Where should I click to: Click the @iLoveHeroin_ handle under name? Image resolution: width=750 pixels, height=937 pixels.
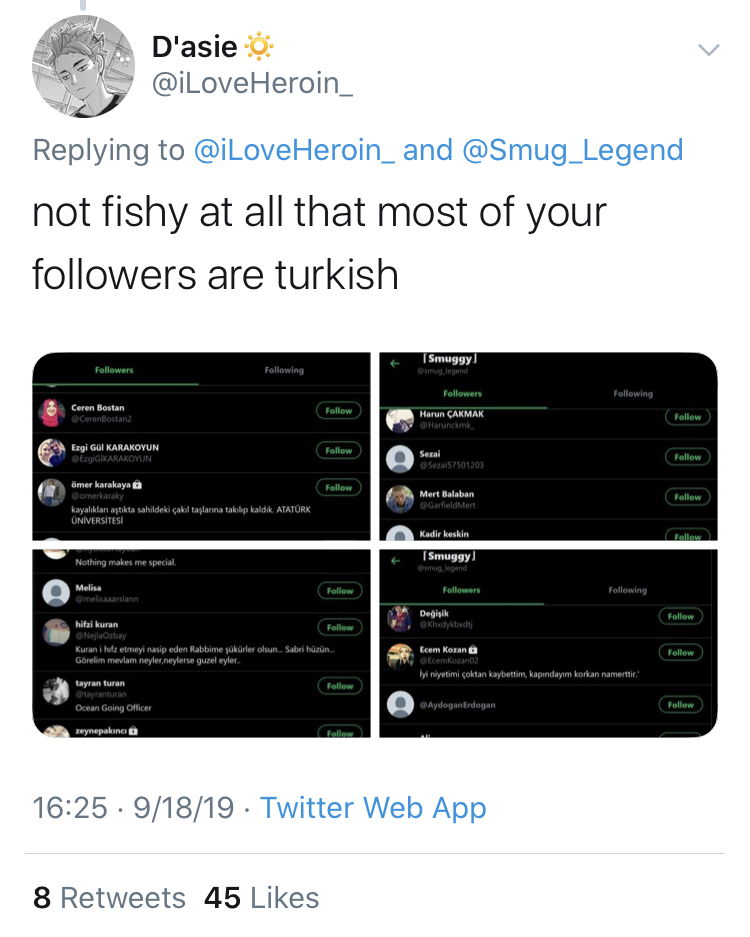point(252,83)
